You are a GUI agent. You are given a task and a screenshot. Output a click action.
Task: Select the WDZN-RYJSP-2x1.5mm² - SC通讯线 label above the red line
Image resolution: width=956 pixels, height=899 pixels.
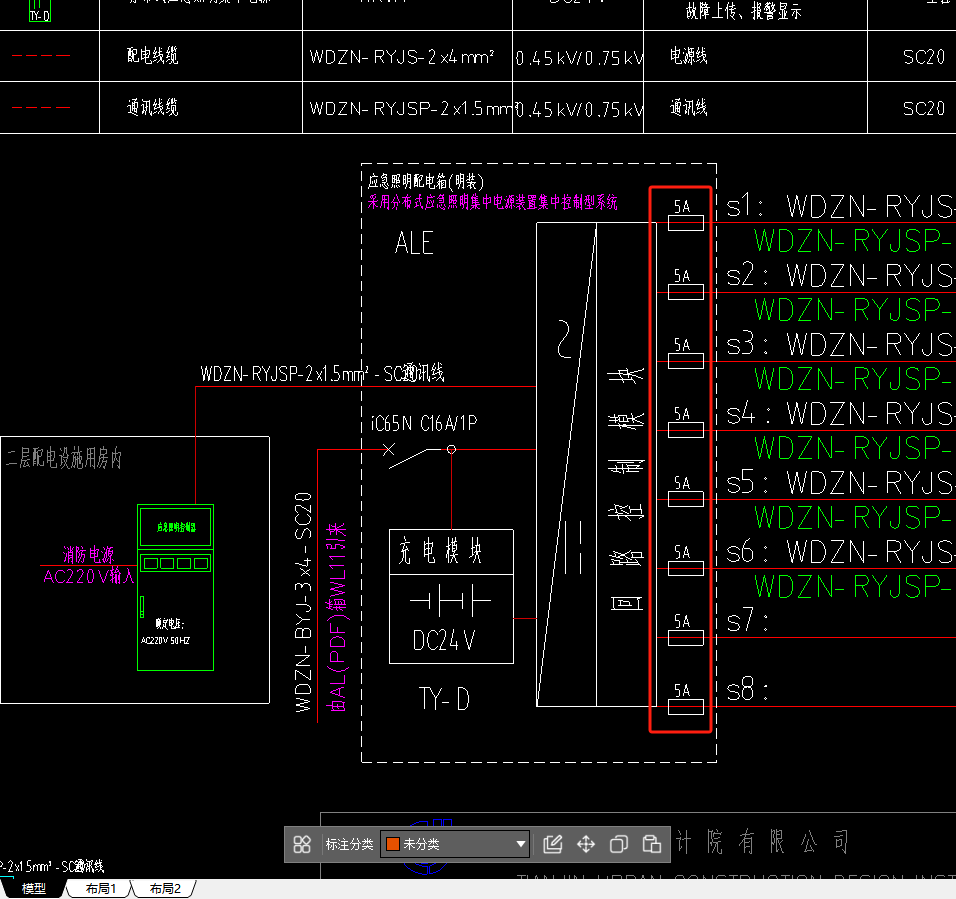(x=322, y=373)
